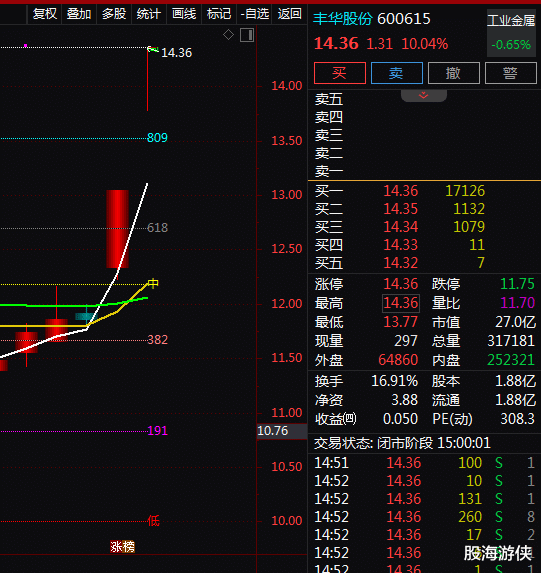
Task: Select 买一 price 14.36
Action: click(401, 191)
